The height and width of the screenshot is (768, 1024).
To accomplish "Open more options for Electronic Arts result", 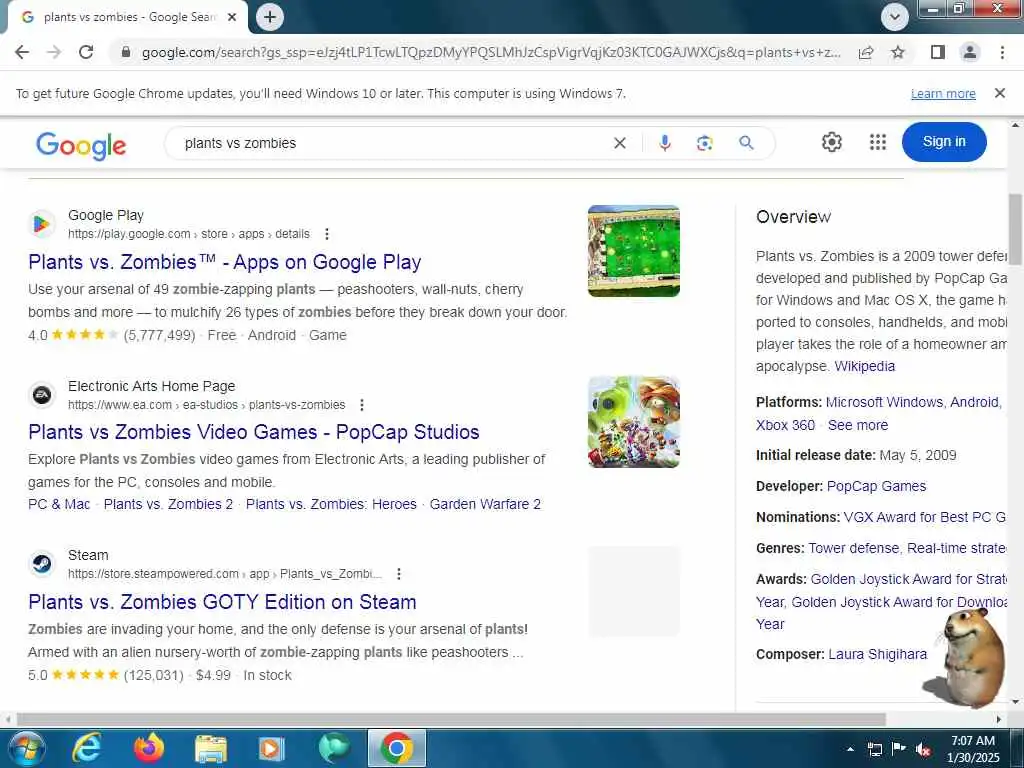I will pos(362,405).
